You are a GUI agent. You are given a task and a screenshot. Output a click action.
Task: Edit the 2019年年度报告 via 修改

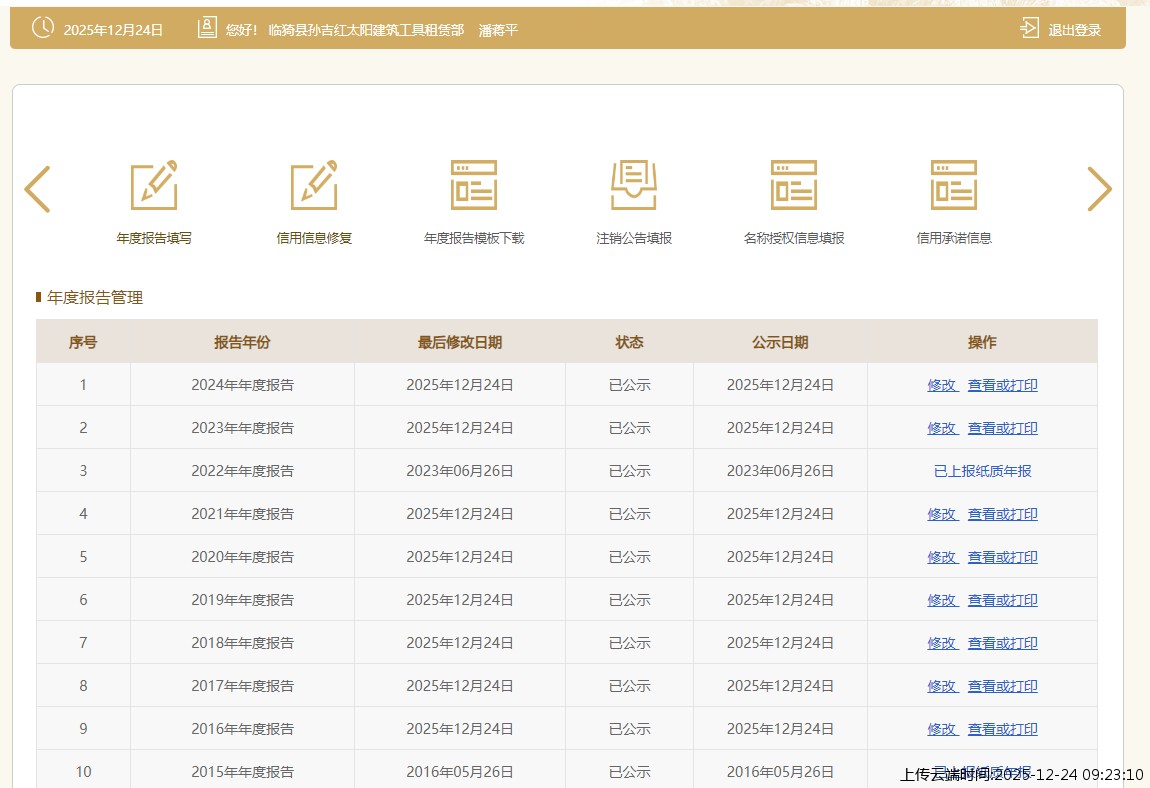[x=942, y=600]
